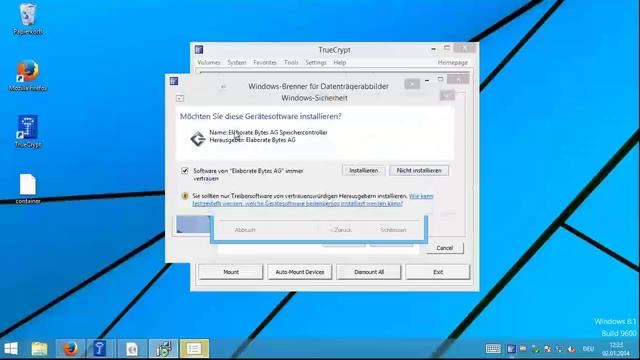The height and width of the screenshot is (360, 640).
Task: Click the publisher name Elaborate Bytes AG
Action: [271, 140]
